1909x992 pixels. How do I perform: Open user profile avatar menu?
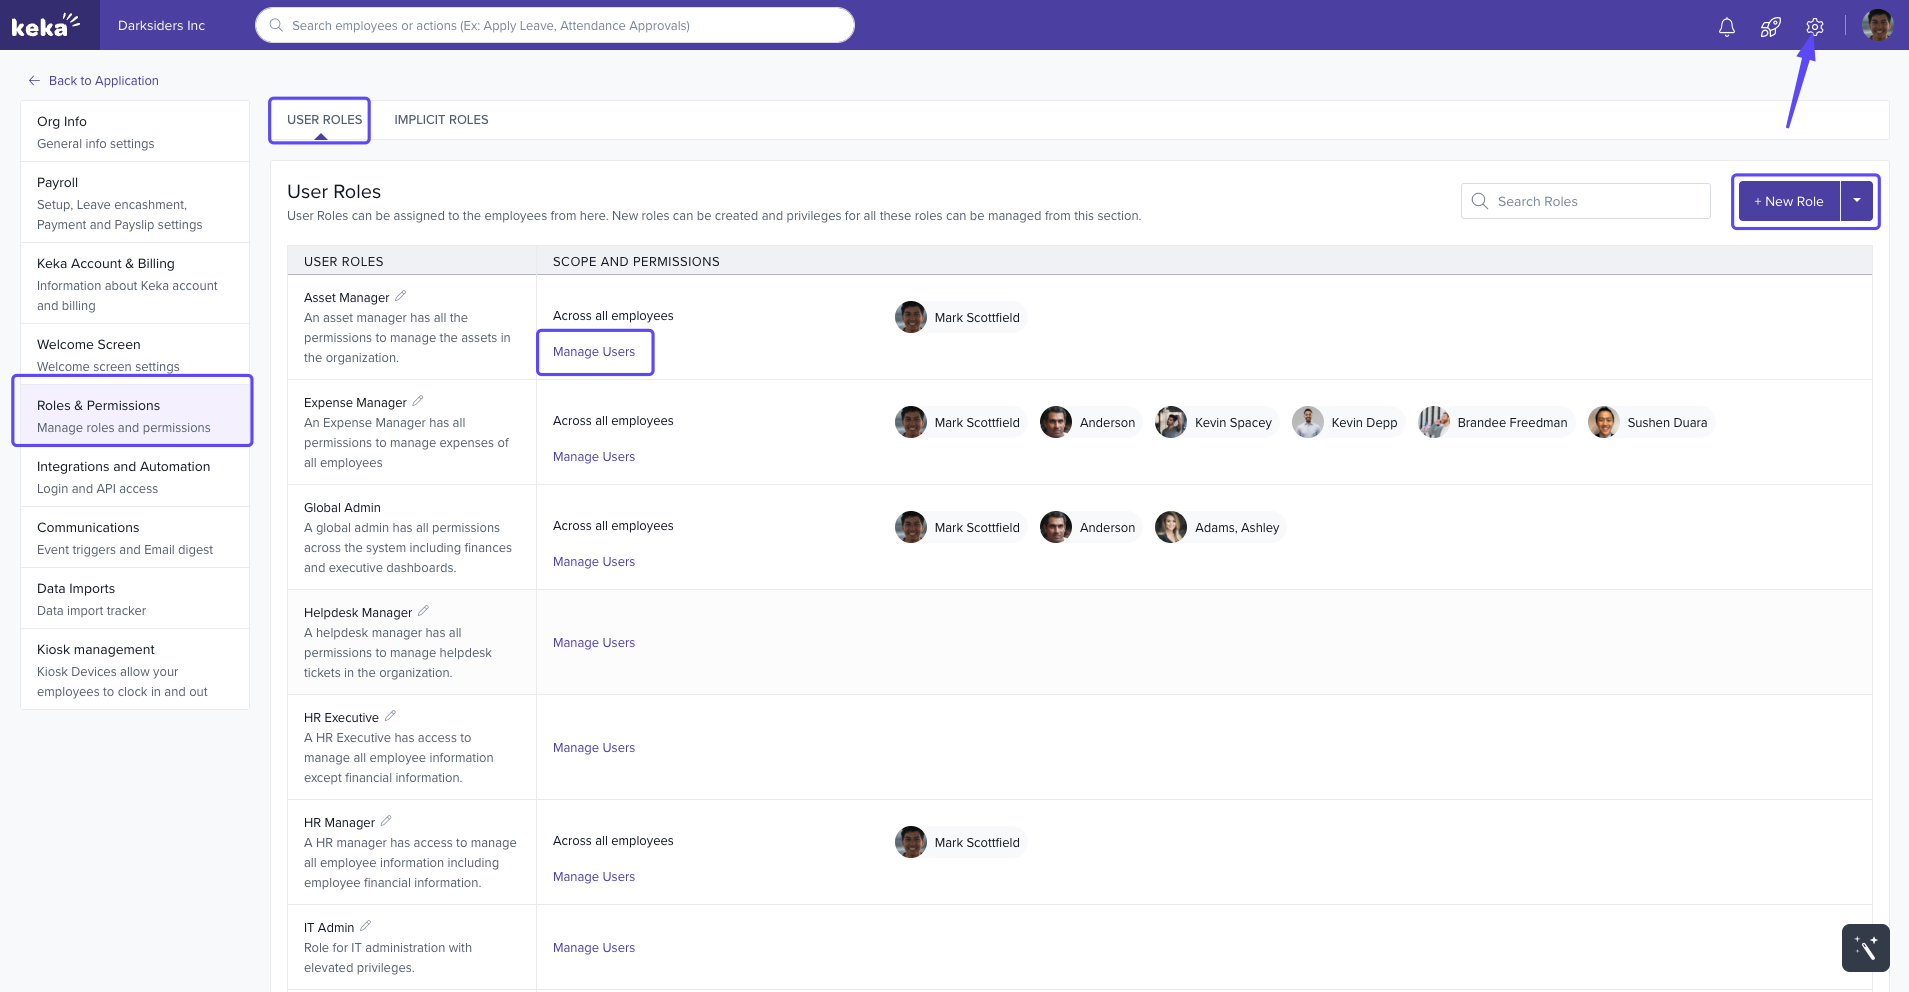point(1877,25)
